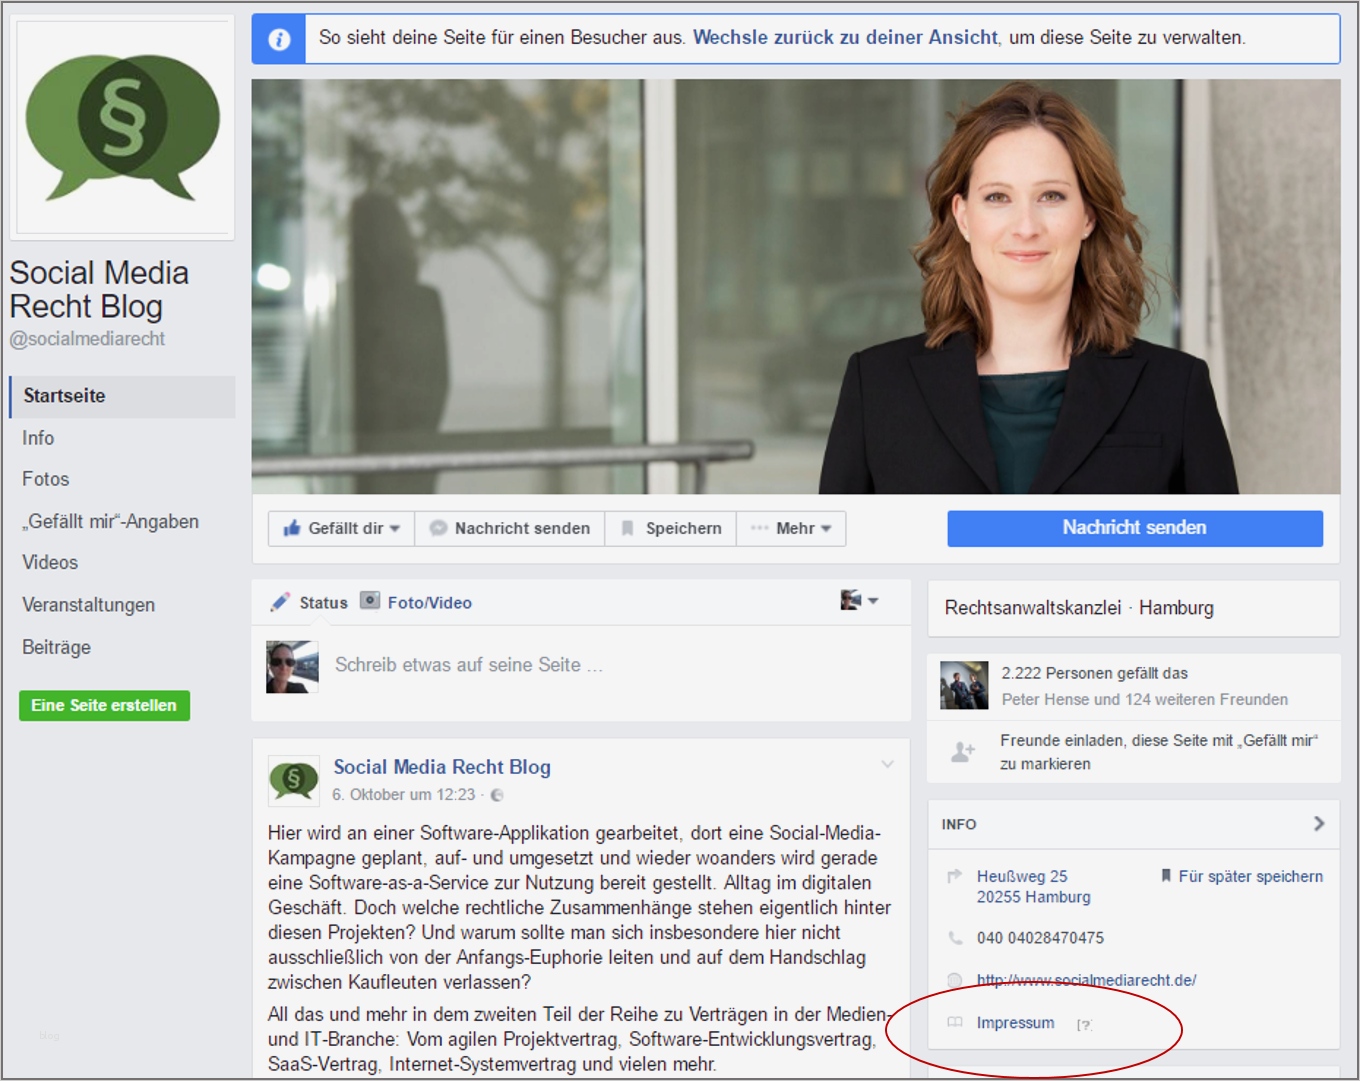Image resolution: width=1360 pixels, height=1081 pixels.
Task: Open the socialmediarecht.de website link
Action: pyautogui.click(x=1086, y=980)
